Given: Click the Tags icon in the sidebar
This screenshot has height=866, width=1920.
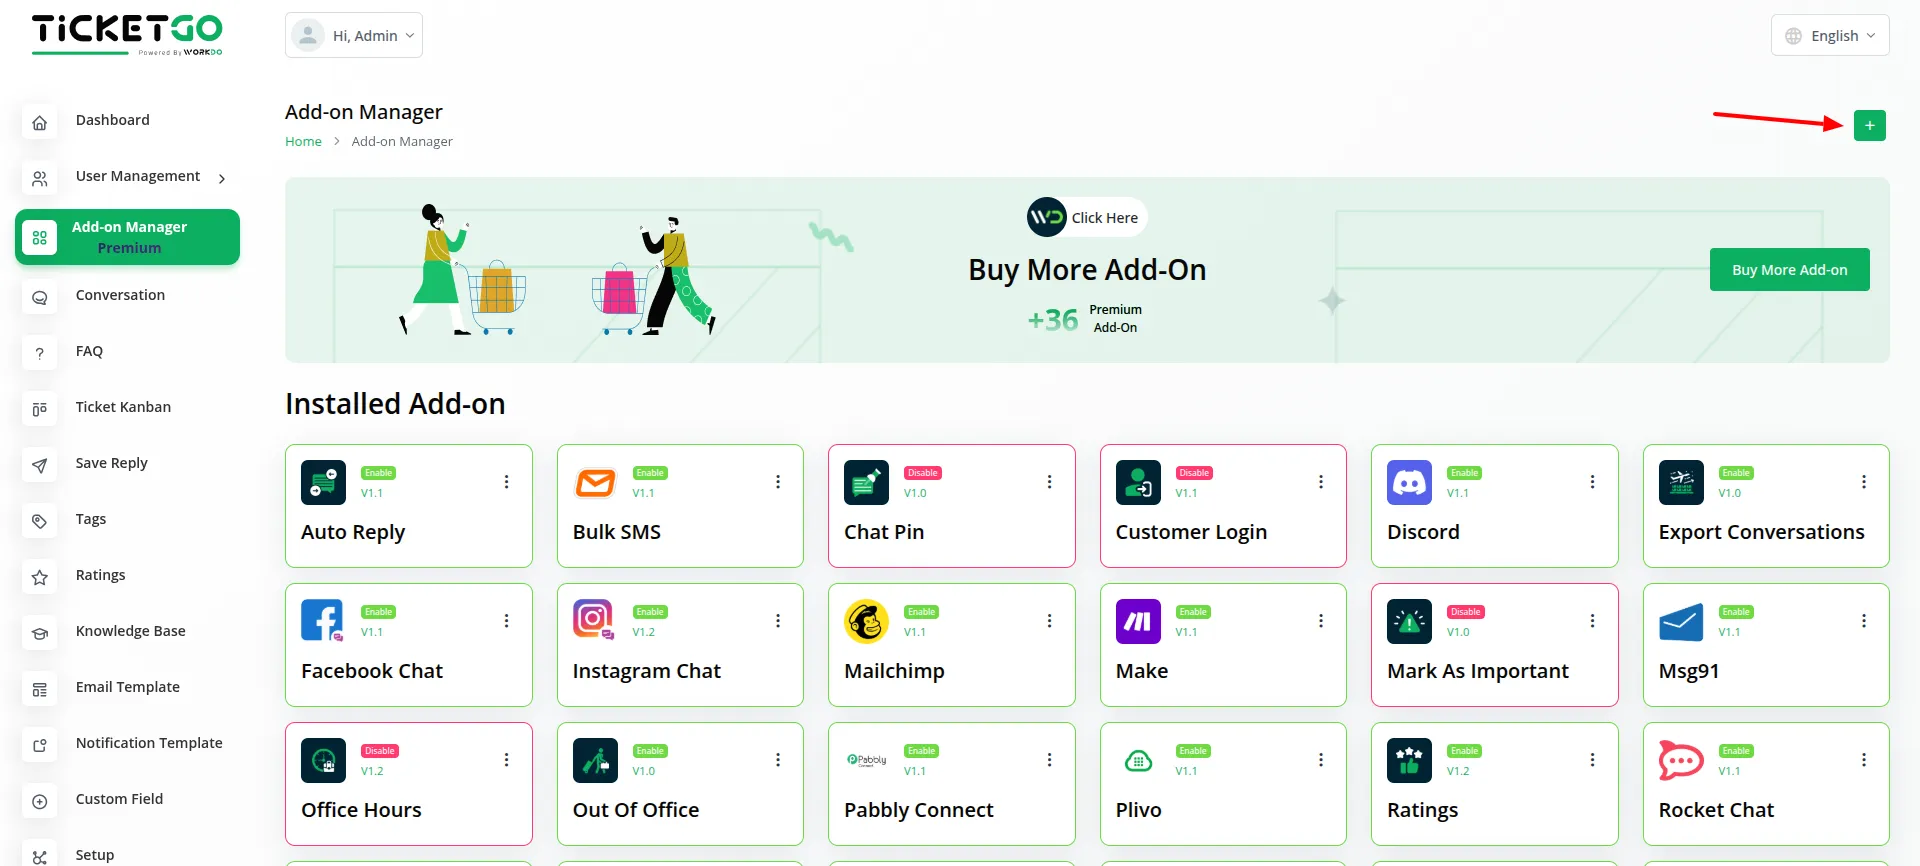Looking at the screenshot, I should [x=40, y=521].
